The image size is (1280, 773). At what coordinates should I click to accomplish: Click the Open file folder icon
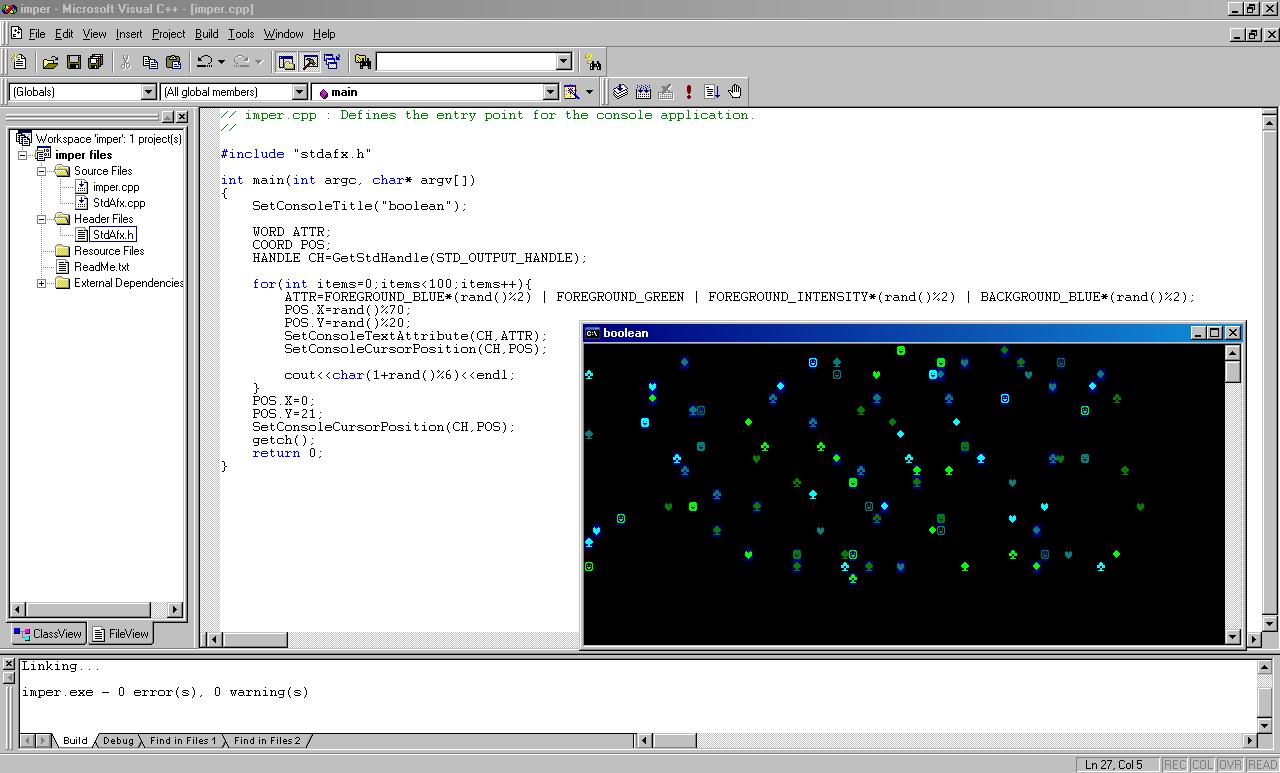50,62
